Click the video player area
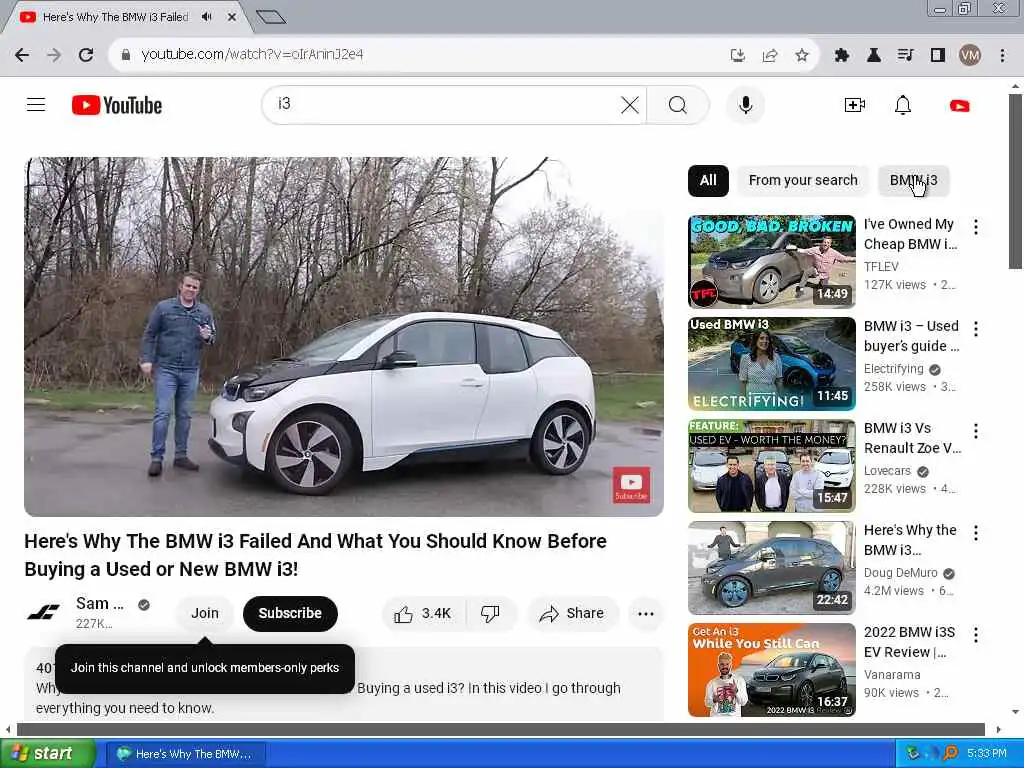1024x768 pixels. click(344, 336)
